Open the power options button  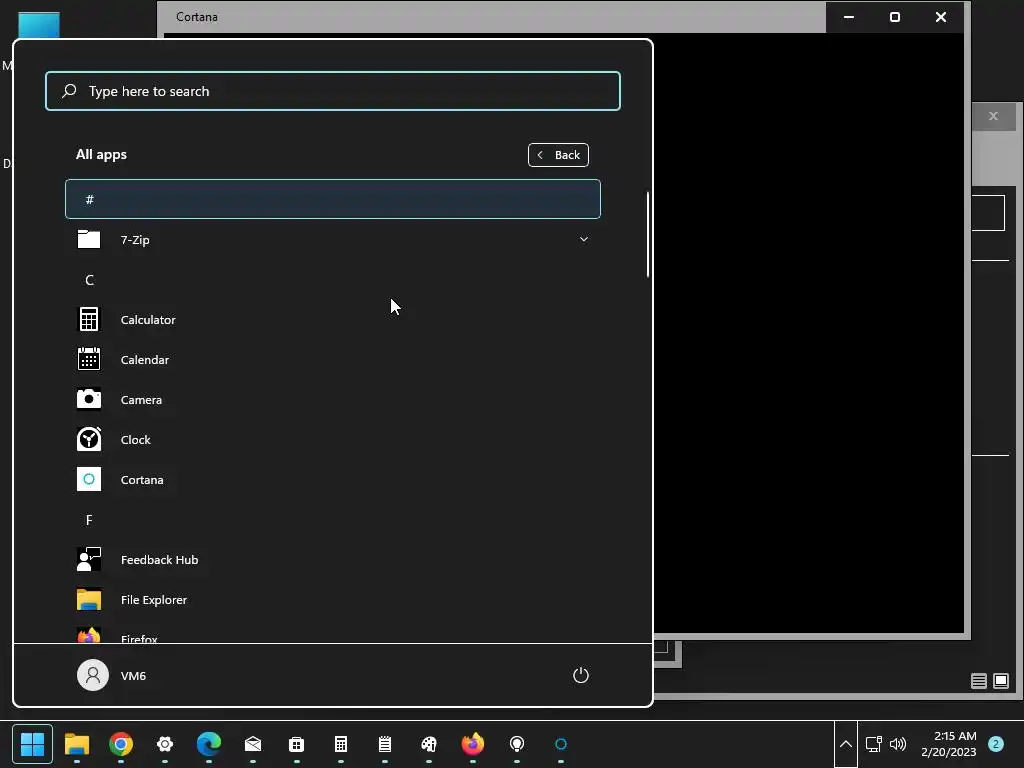(x=581, y=675)
